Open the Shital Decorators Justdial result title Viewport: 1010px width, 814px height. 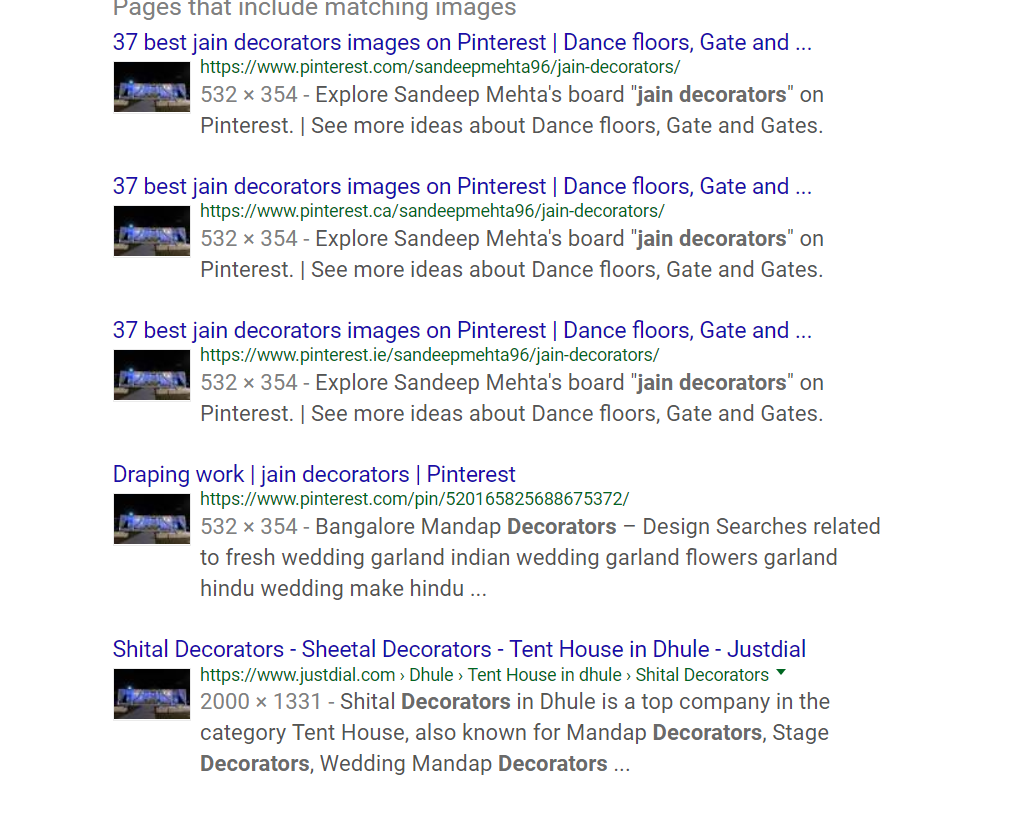(459, 649)
